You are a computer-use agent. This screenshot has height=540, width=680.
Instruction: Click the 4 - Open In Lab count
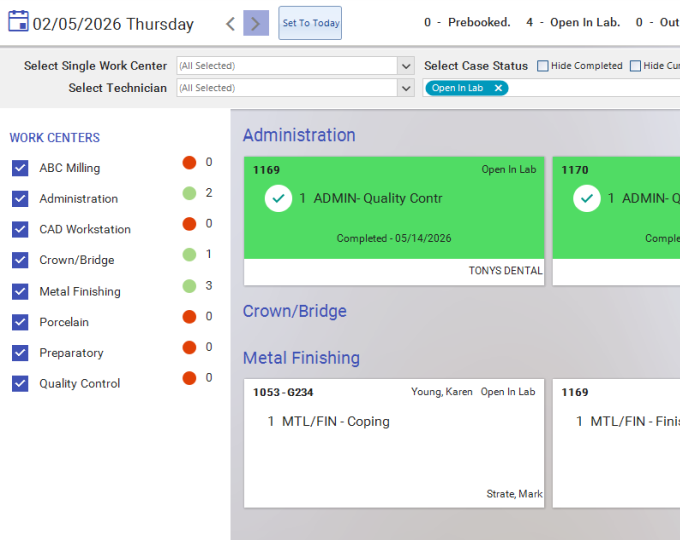[x=573, y=23]
